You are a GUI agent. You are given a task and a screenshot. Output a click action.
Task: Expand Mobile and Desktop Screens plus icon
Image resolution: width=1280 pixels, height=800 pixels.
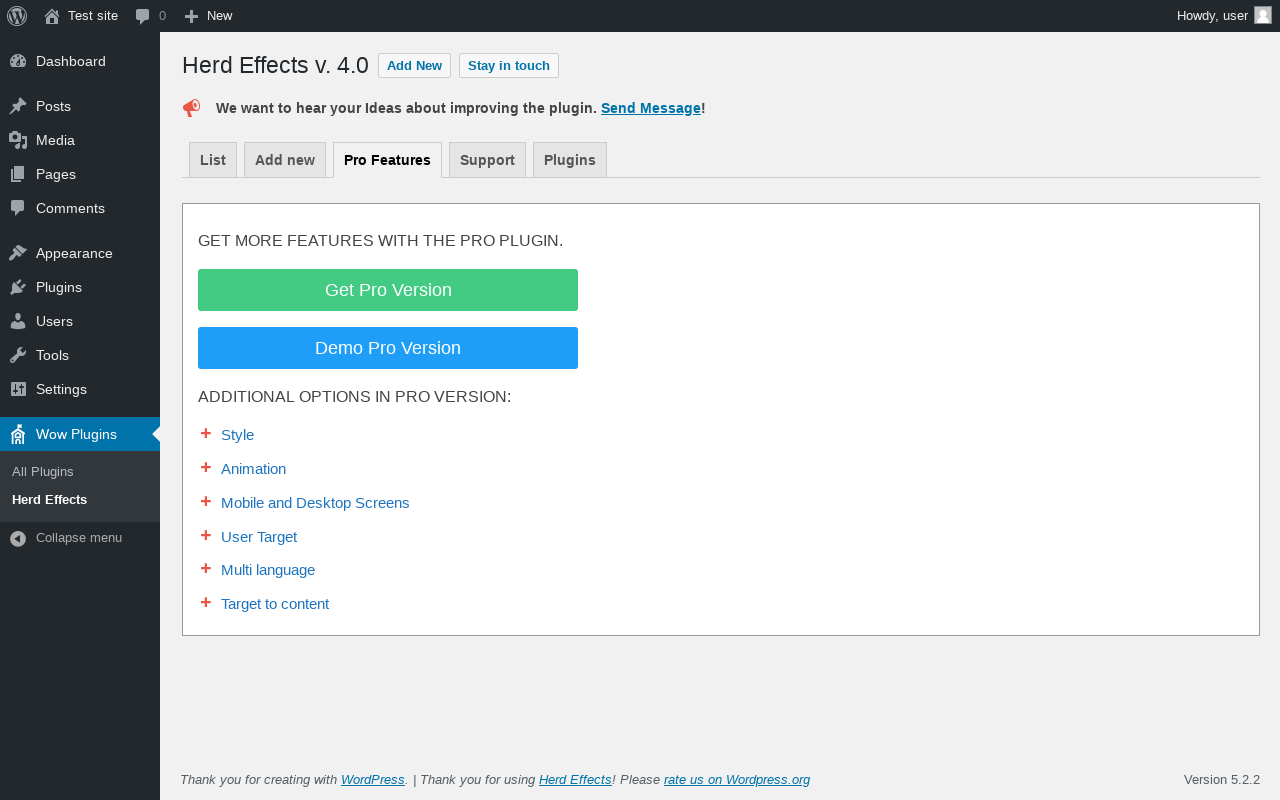pos(206,501)
